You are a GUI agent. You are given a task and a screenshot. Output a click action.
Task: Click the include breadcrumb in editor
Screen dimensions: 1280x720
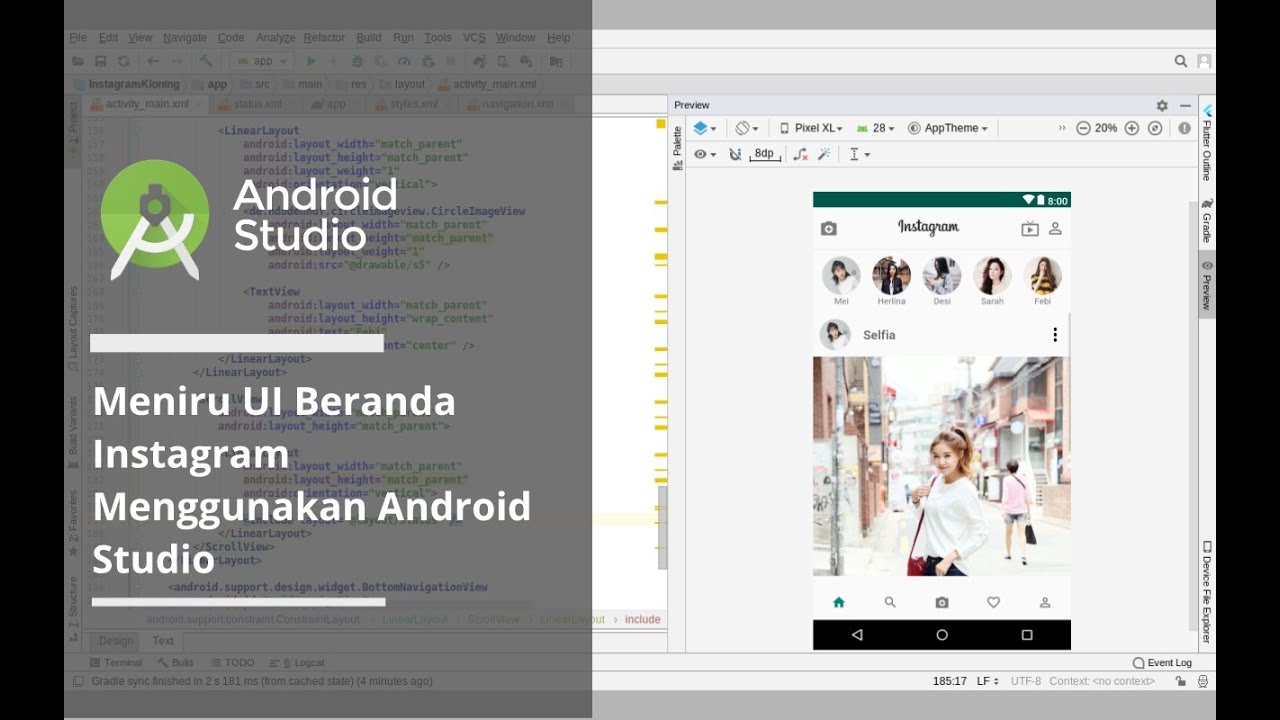point(643,620)
